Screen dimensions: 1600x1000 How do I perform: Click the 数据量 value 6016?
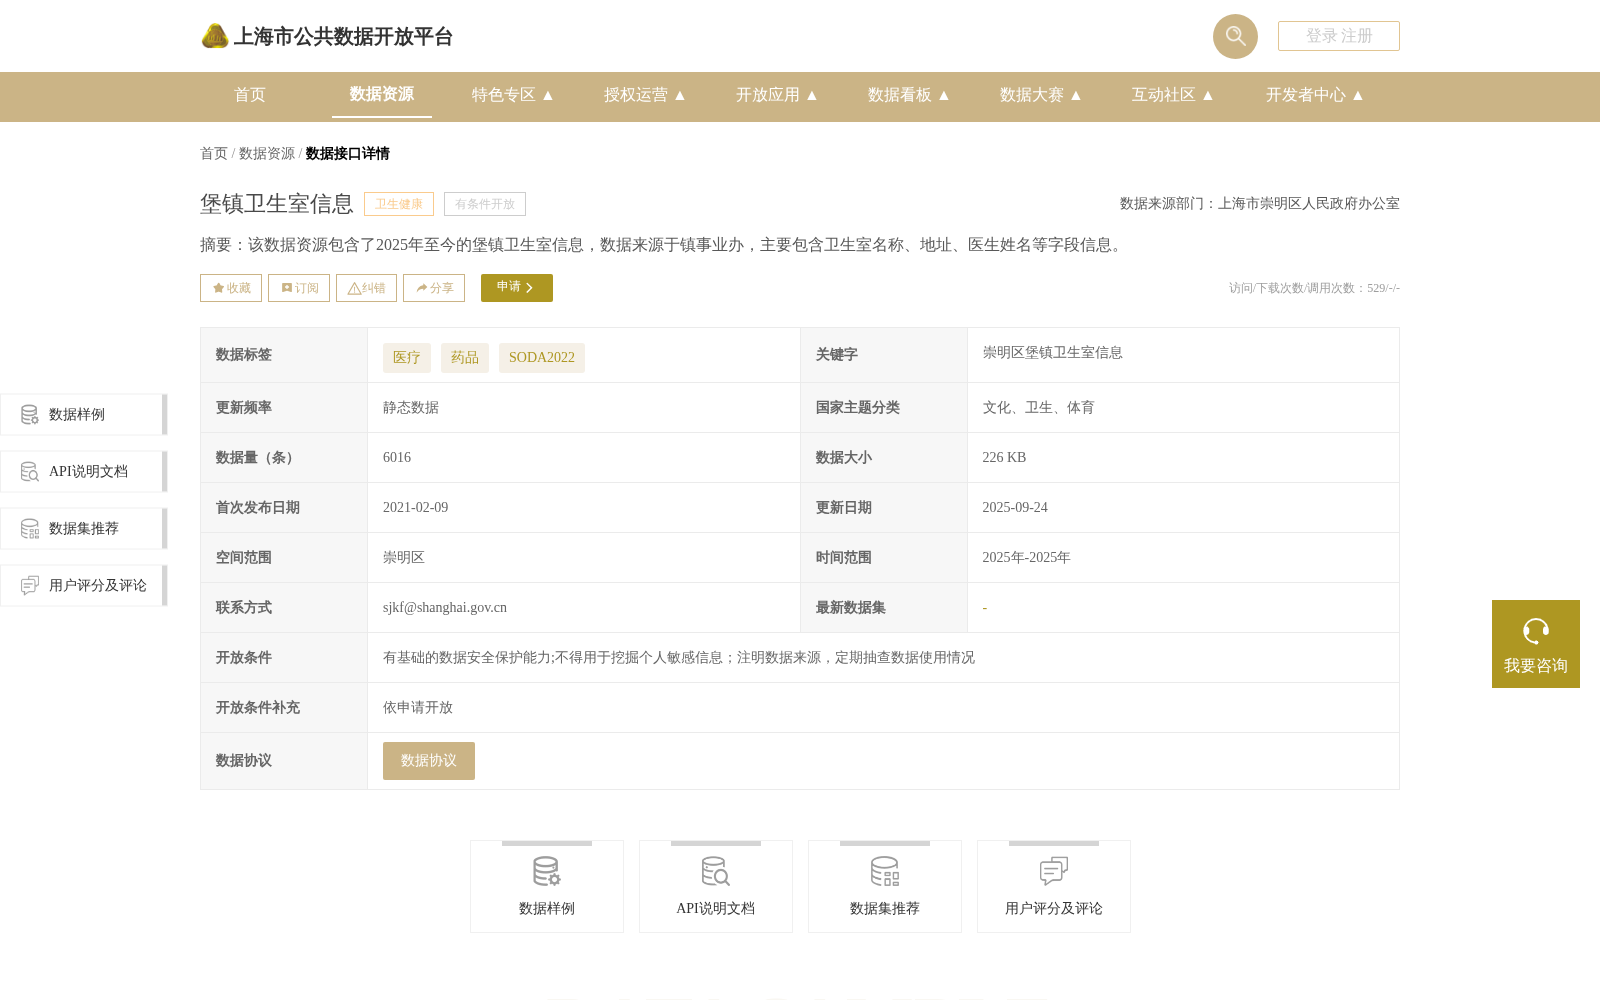click(397, 457)
